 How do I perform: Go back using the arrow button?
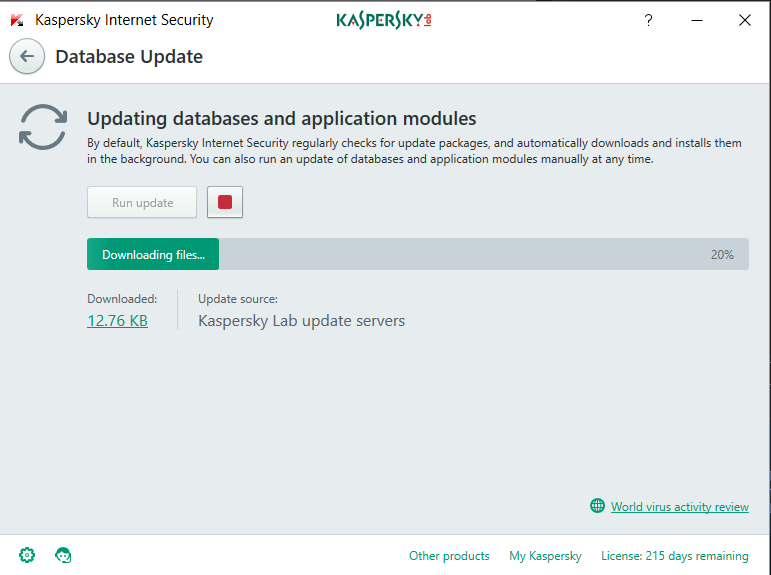tap(27, 57)
